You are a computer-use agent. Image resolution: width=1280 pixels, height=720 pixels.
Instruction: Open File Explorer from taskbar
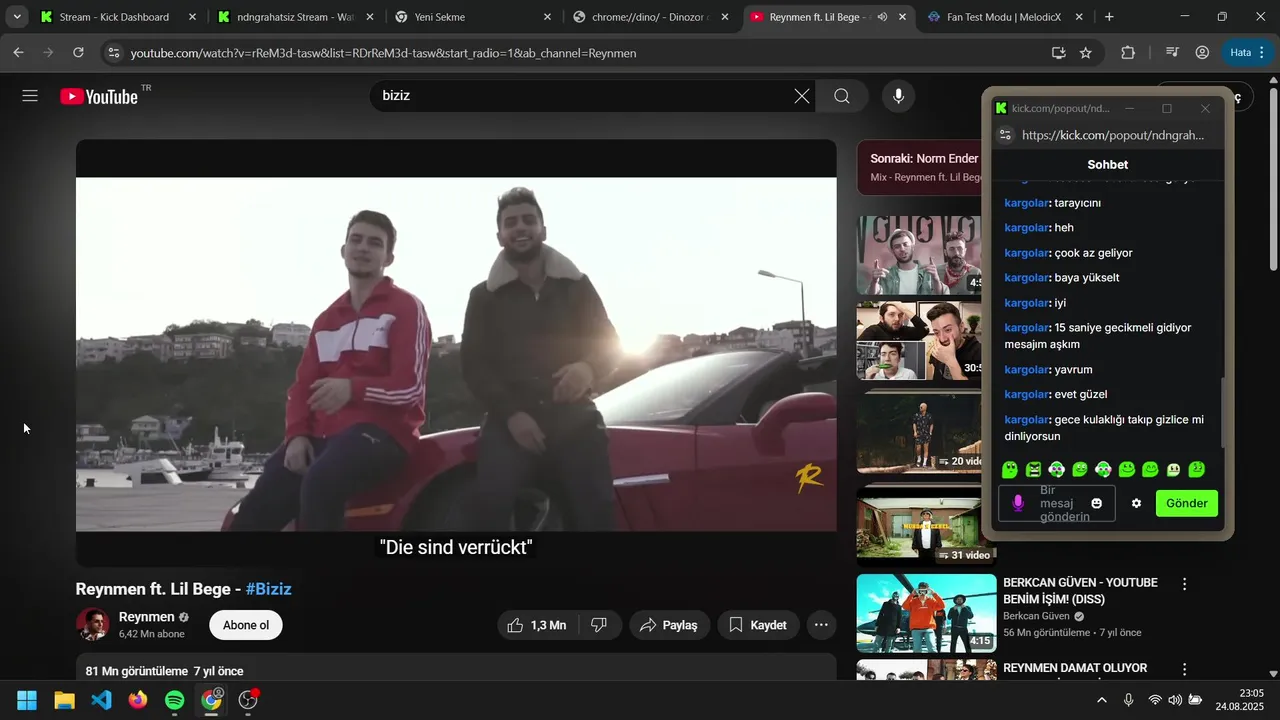(x=64, y=700)
